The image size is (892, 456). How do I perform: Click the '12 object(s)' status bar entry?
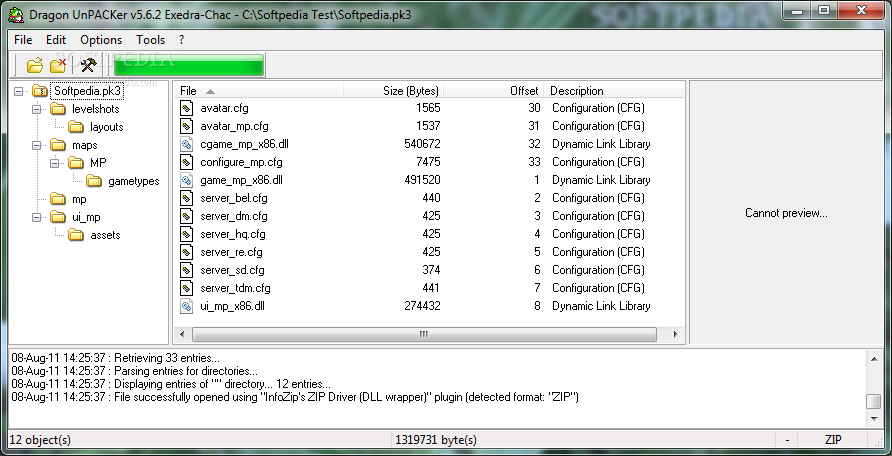pyautogui.click(x=40, y=440)
